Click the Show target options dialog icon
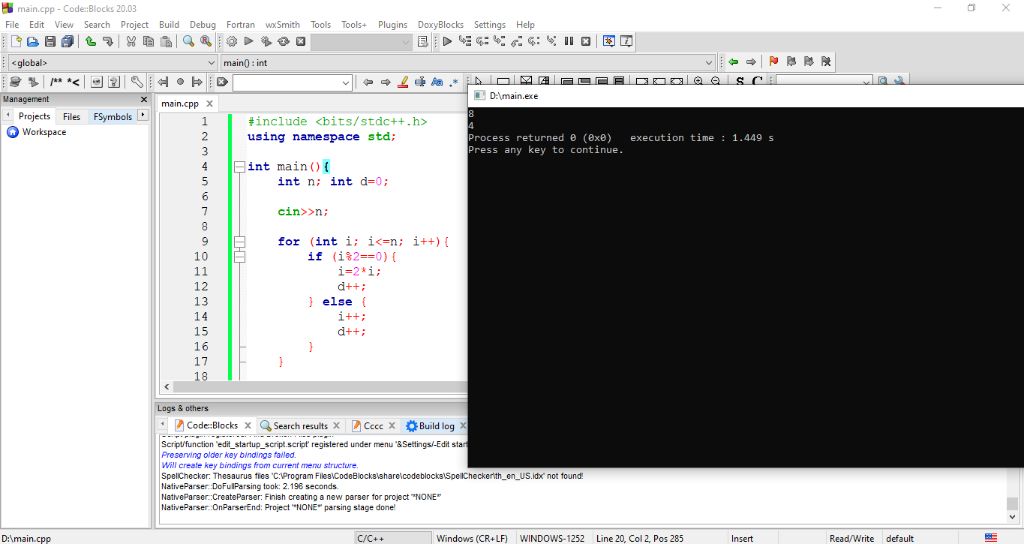 [423, 41]
